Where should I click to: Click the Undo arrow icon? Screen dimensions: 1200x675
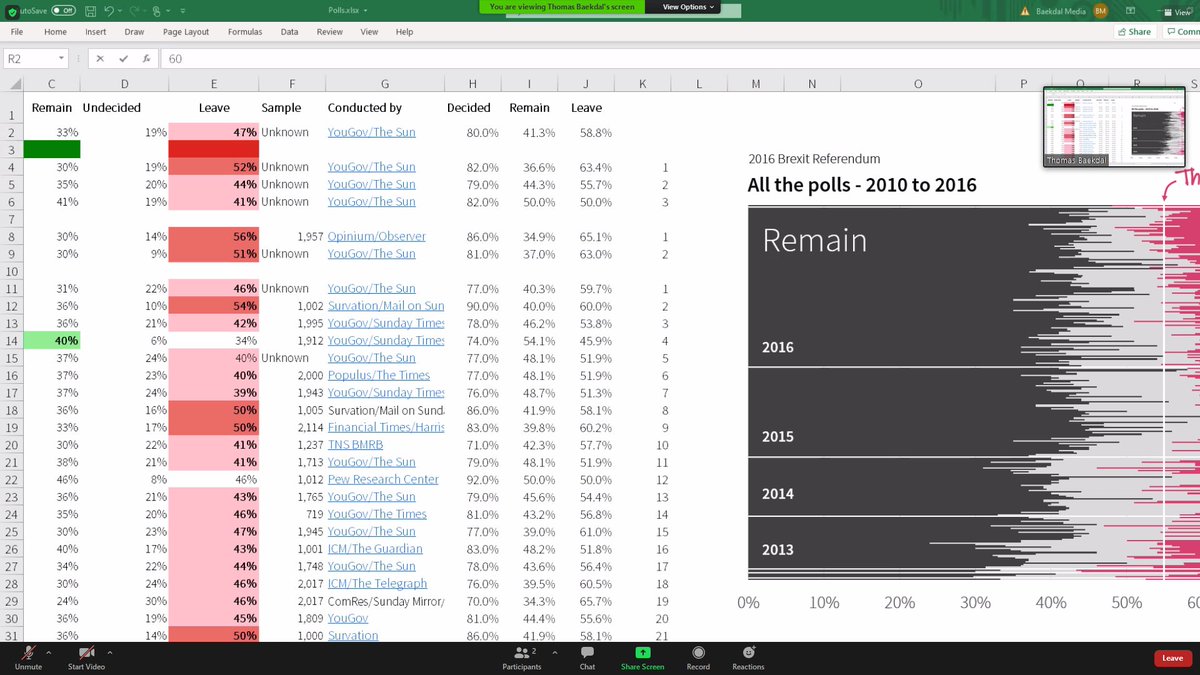tap(109, 11)
